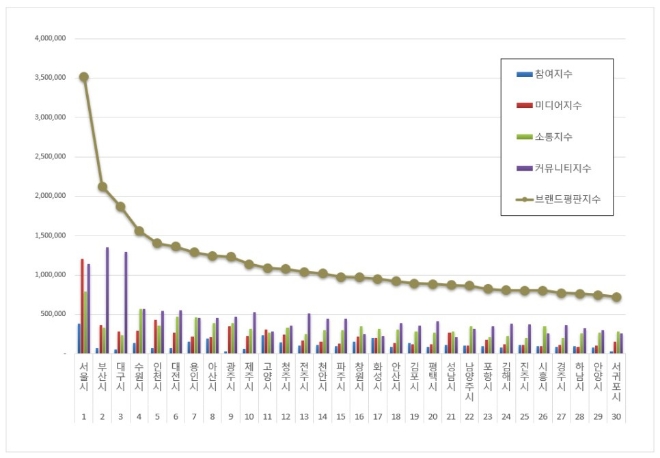Screen dimensions: 660x458
Task: Select the 서울시 x-axis category label
Action: [84, 380]
